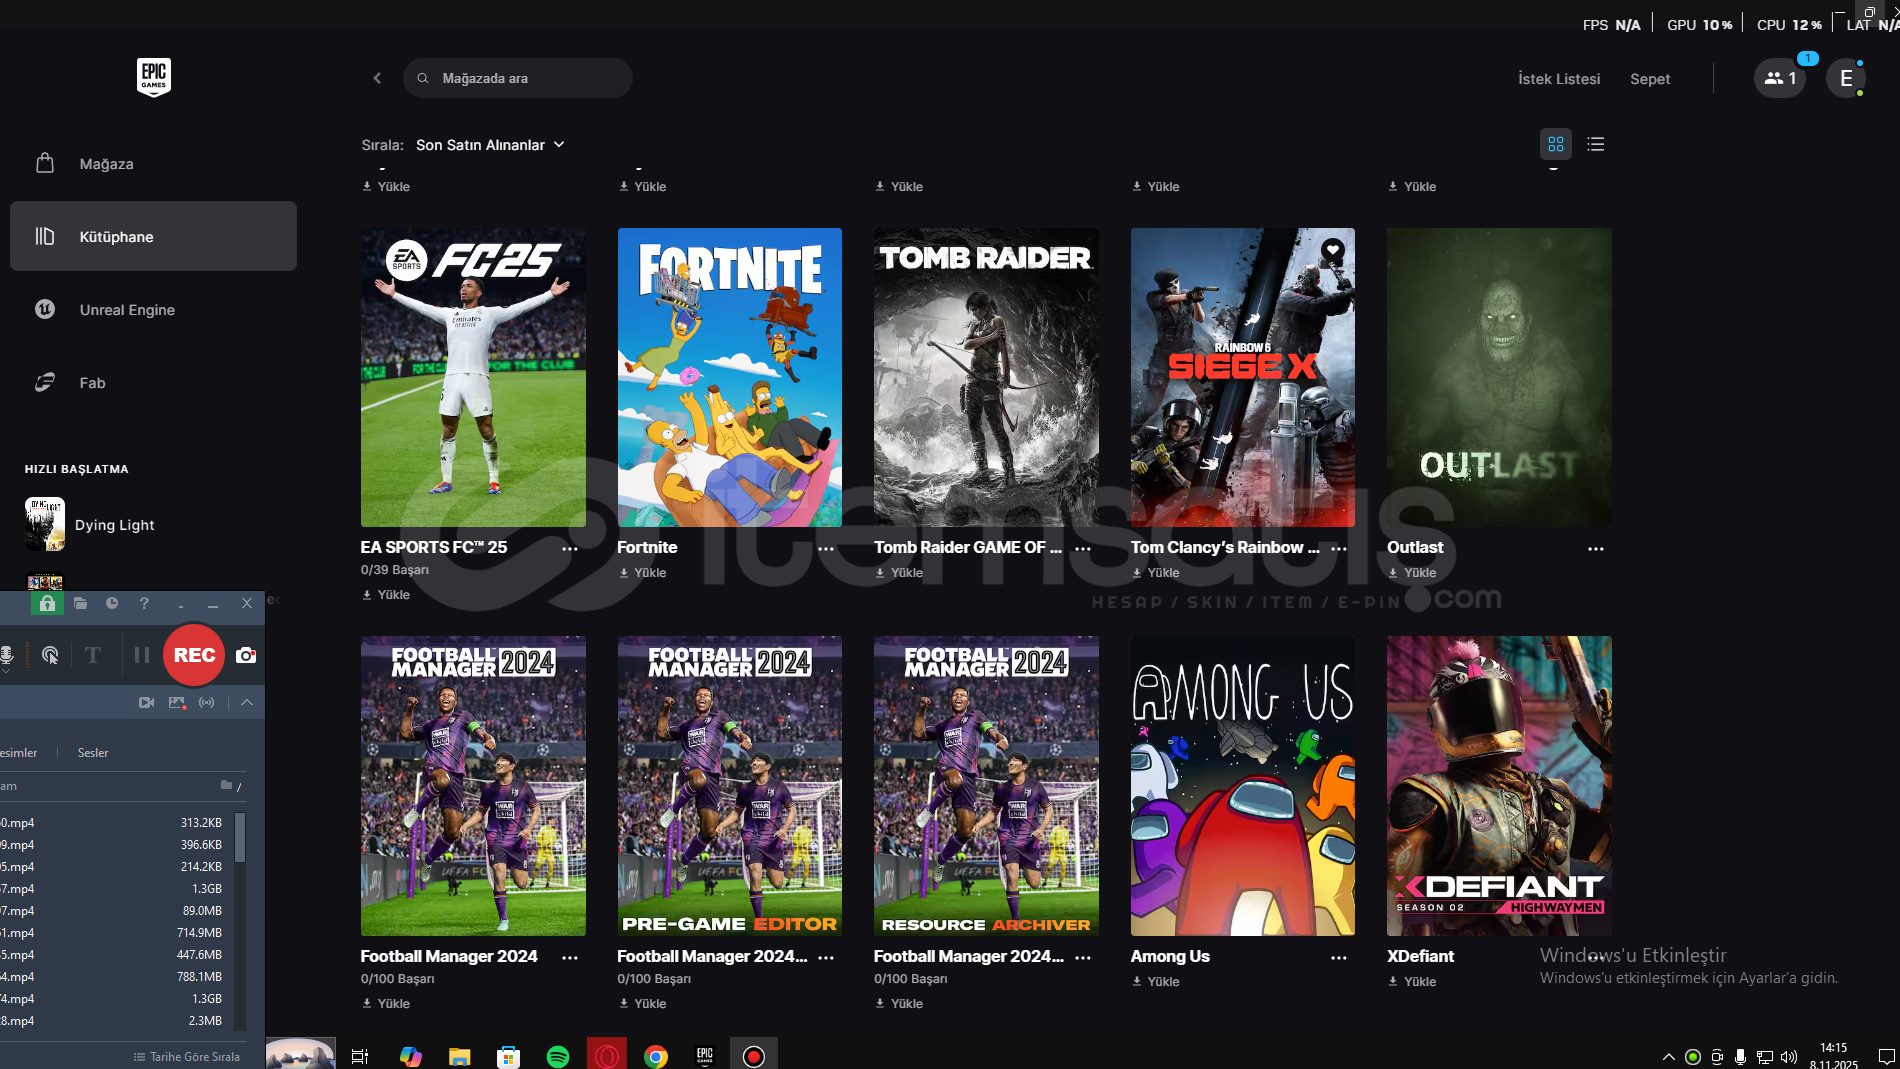Open the Fortnite cover art
Screen dimensions: 1900x1069
tap(730, 377)
